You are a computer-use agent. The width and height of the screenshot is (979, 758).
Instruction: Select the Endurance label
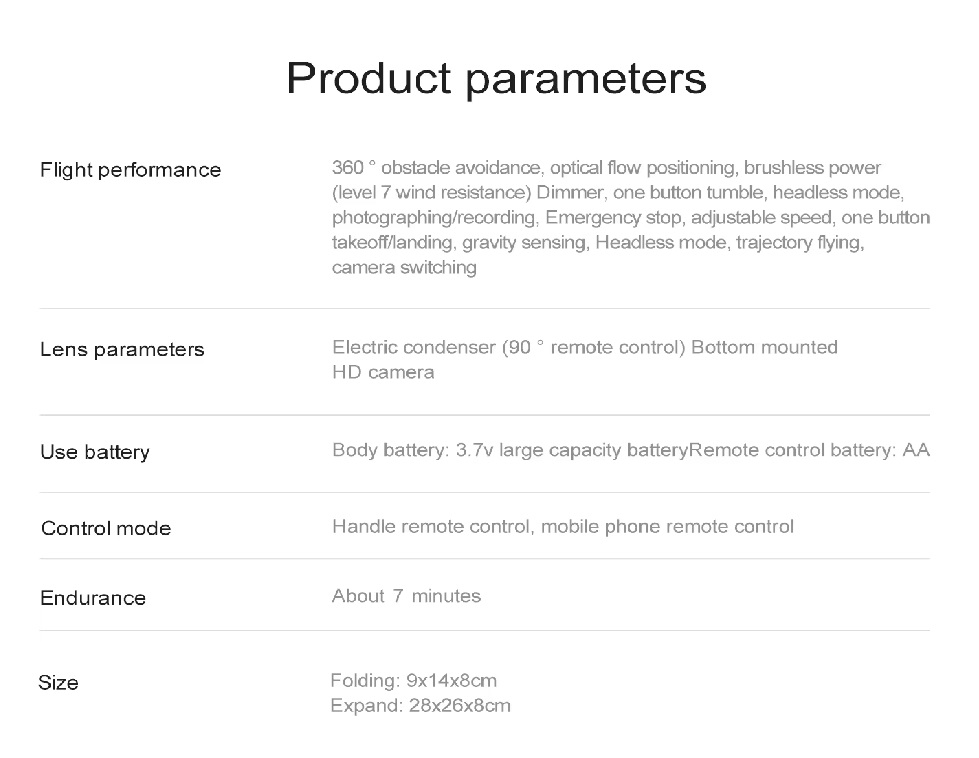93,598
